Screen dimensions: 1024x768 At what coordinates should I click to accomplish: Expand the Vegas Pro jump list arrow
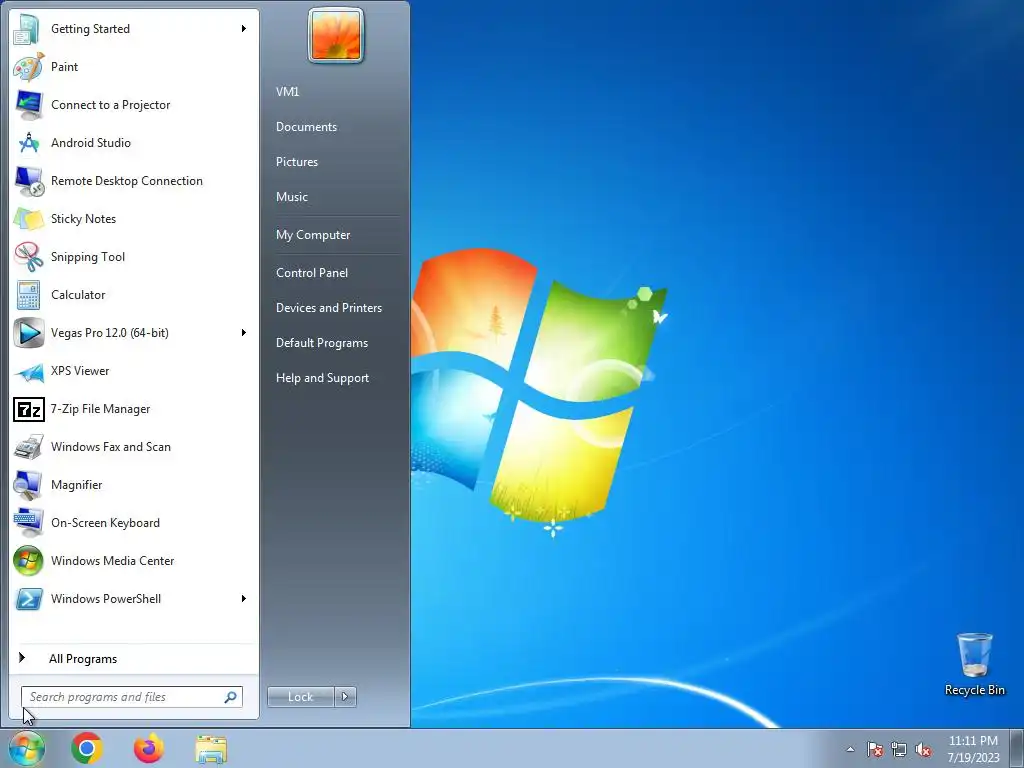pos(244,332)
